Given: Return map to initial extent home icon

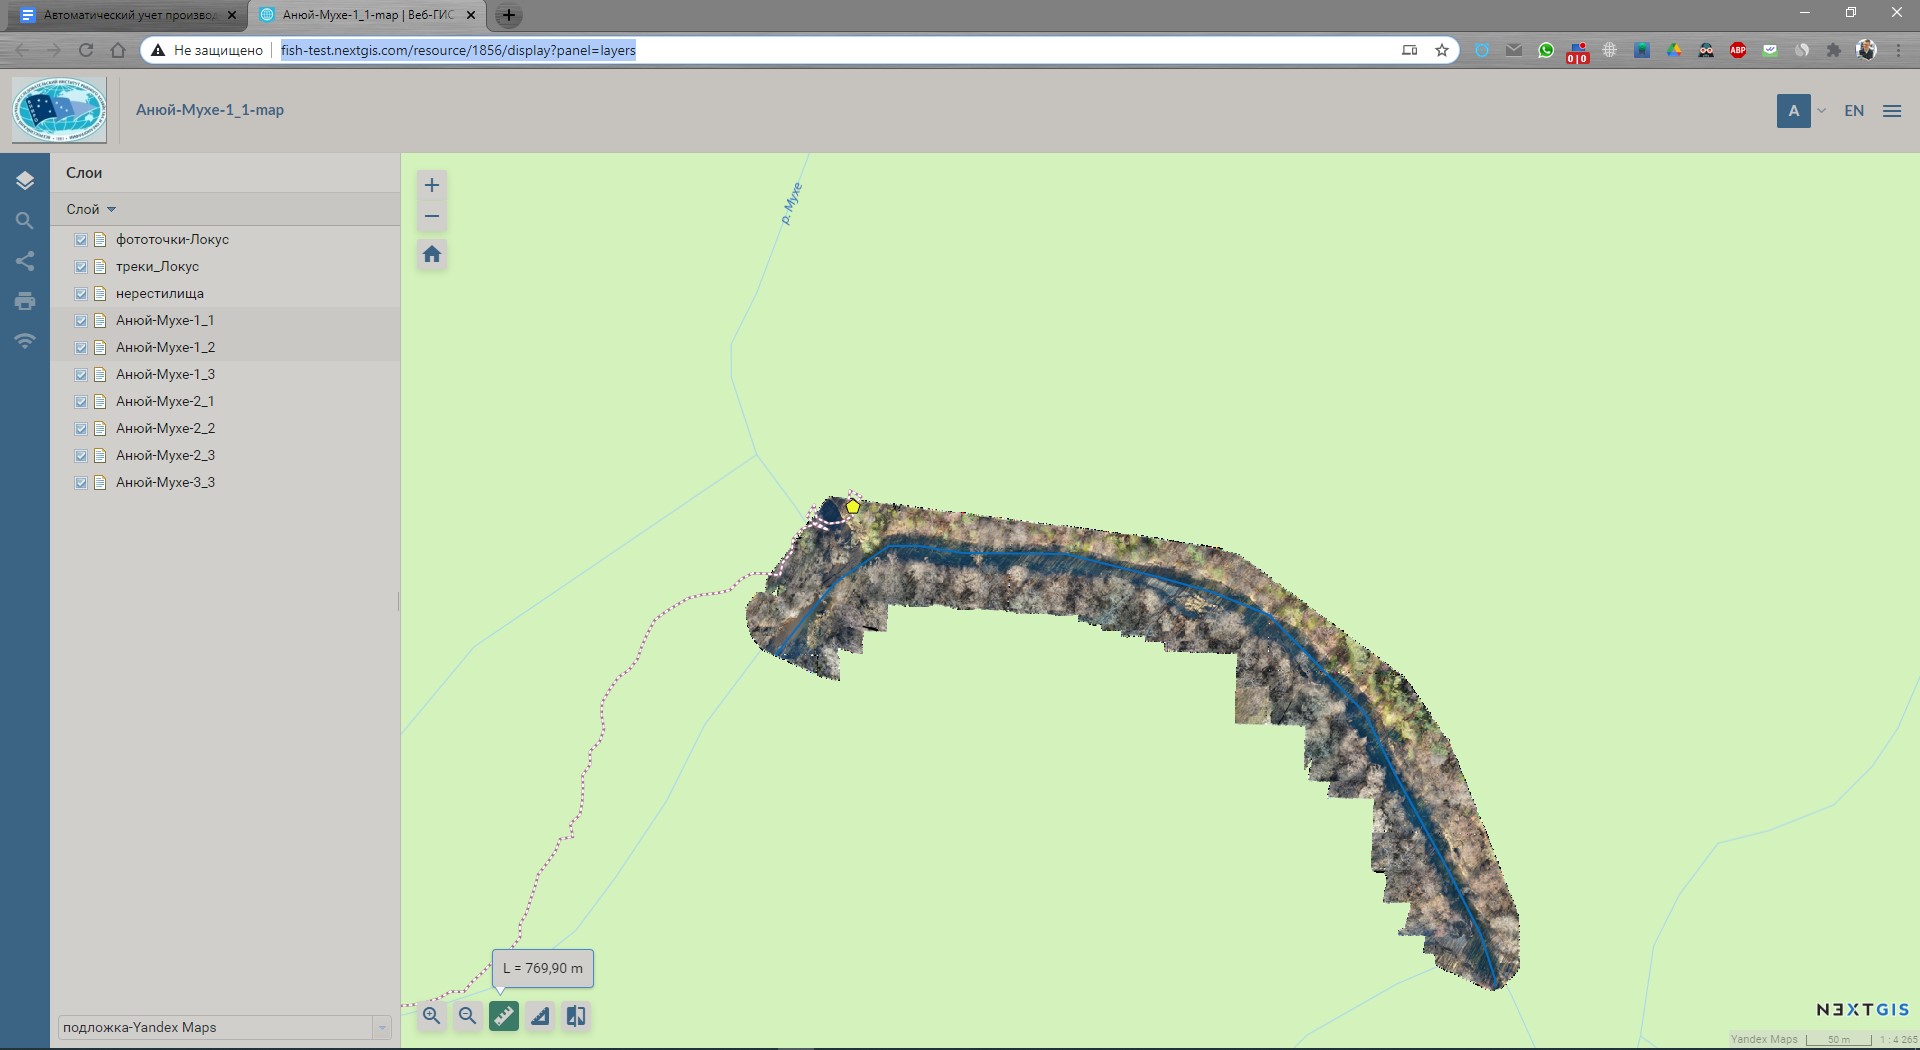Looking at the screenshot, I should point(432,254).
